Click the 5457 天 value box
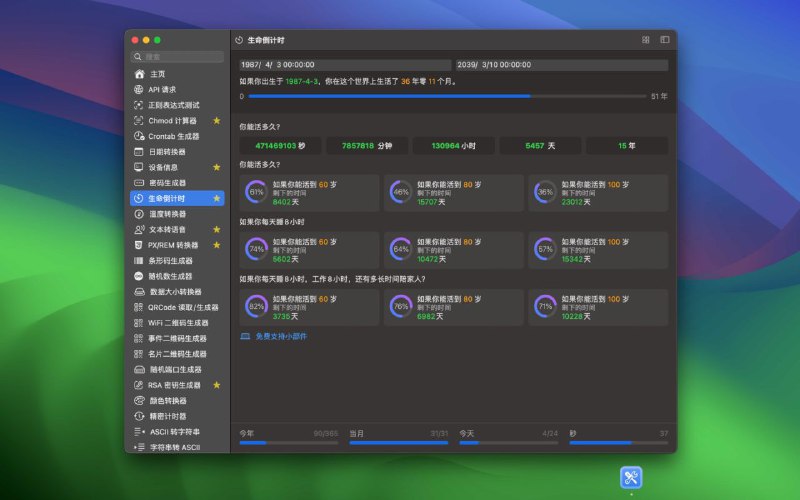 [x=540, y=145]
